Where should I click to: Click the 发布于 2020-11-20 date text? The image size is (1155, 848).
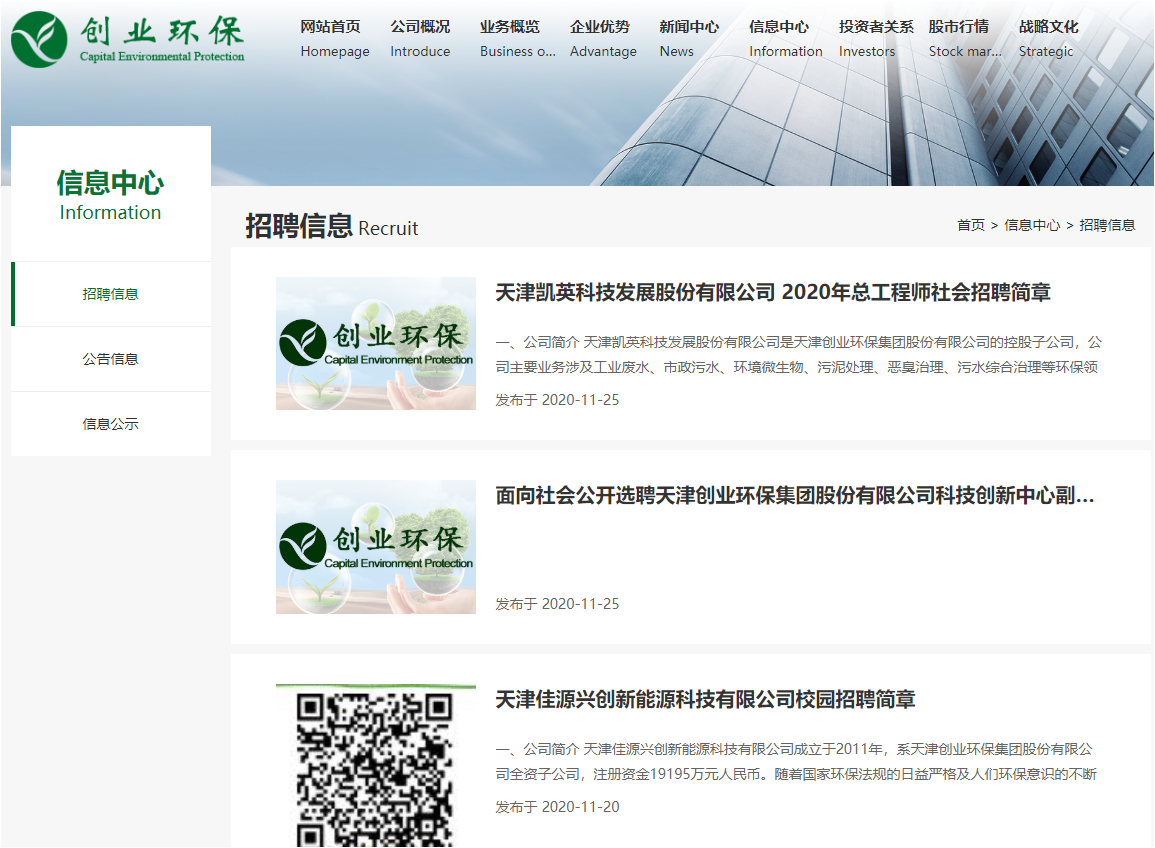(x=557, y=807)
